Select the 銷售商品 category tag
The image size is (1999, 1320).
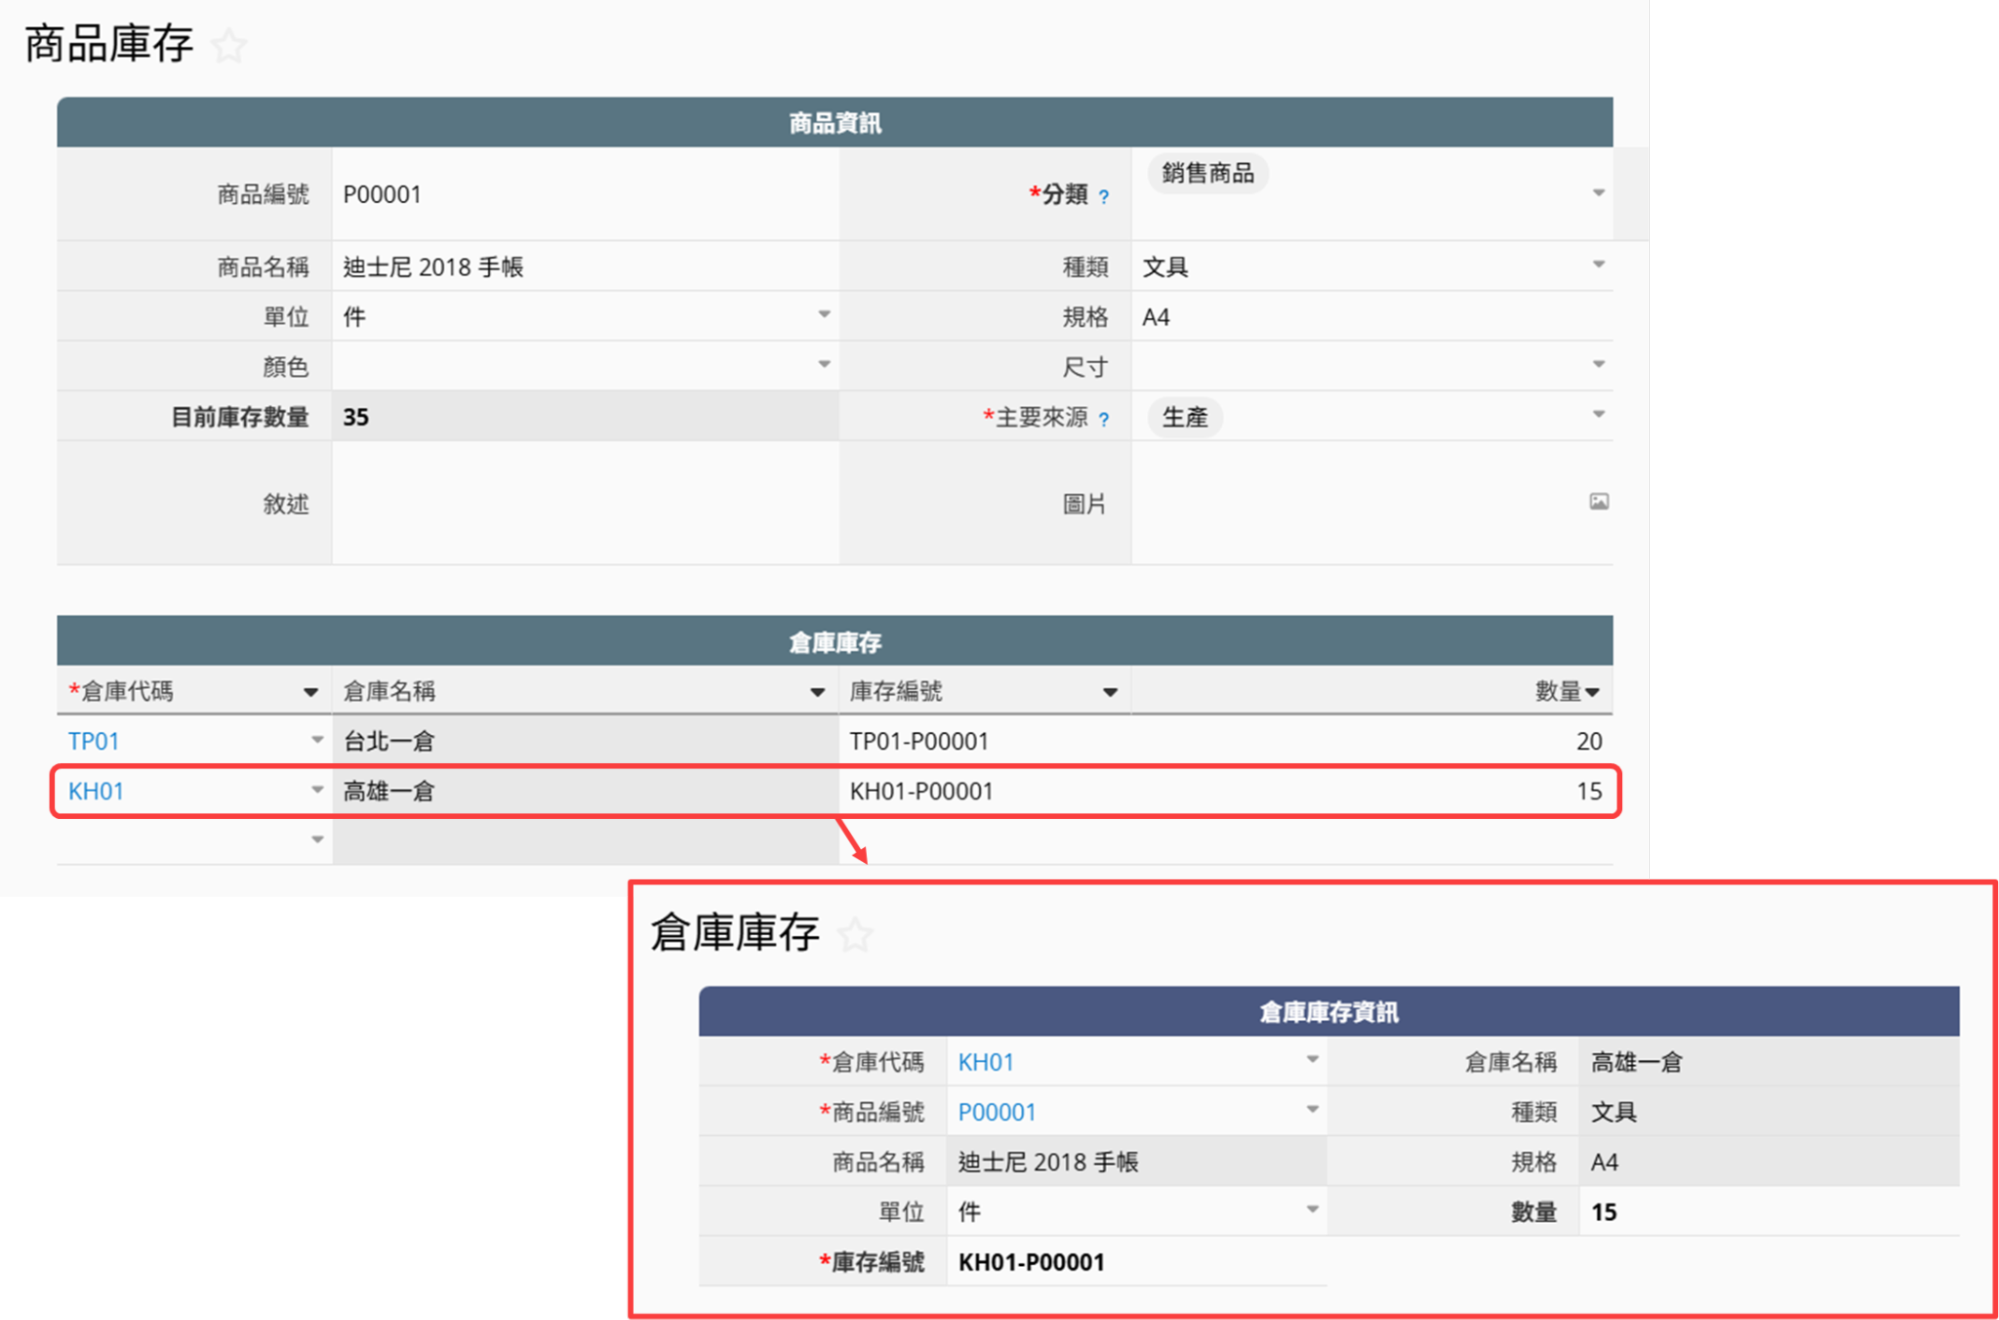[x=1207, y=174]
